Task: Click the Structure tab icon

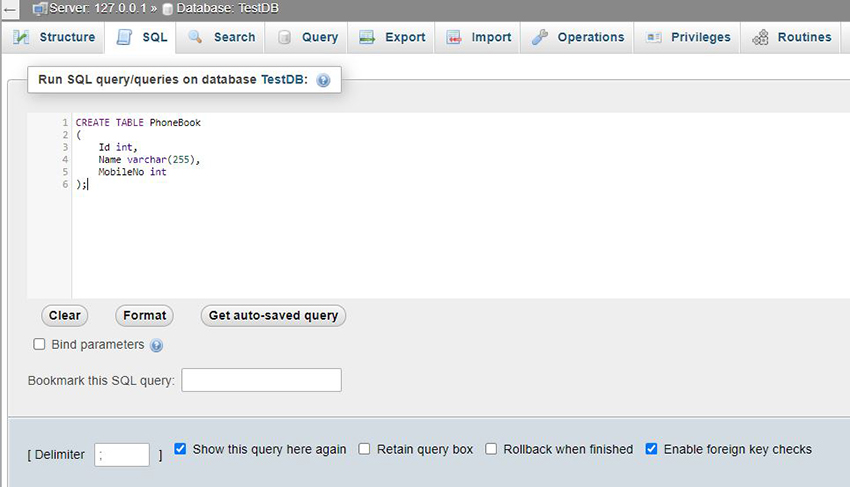Action: pos(21,37)
